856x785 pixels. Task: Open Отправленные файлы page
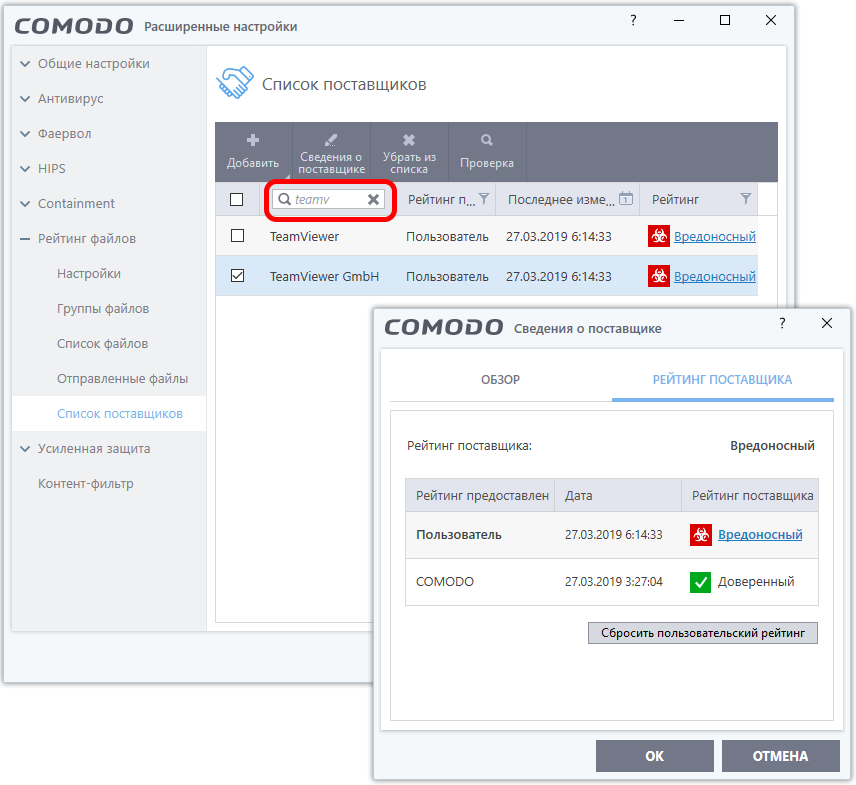(122, 378)
